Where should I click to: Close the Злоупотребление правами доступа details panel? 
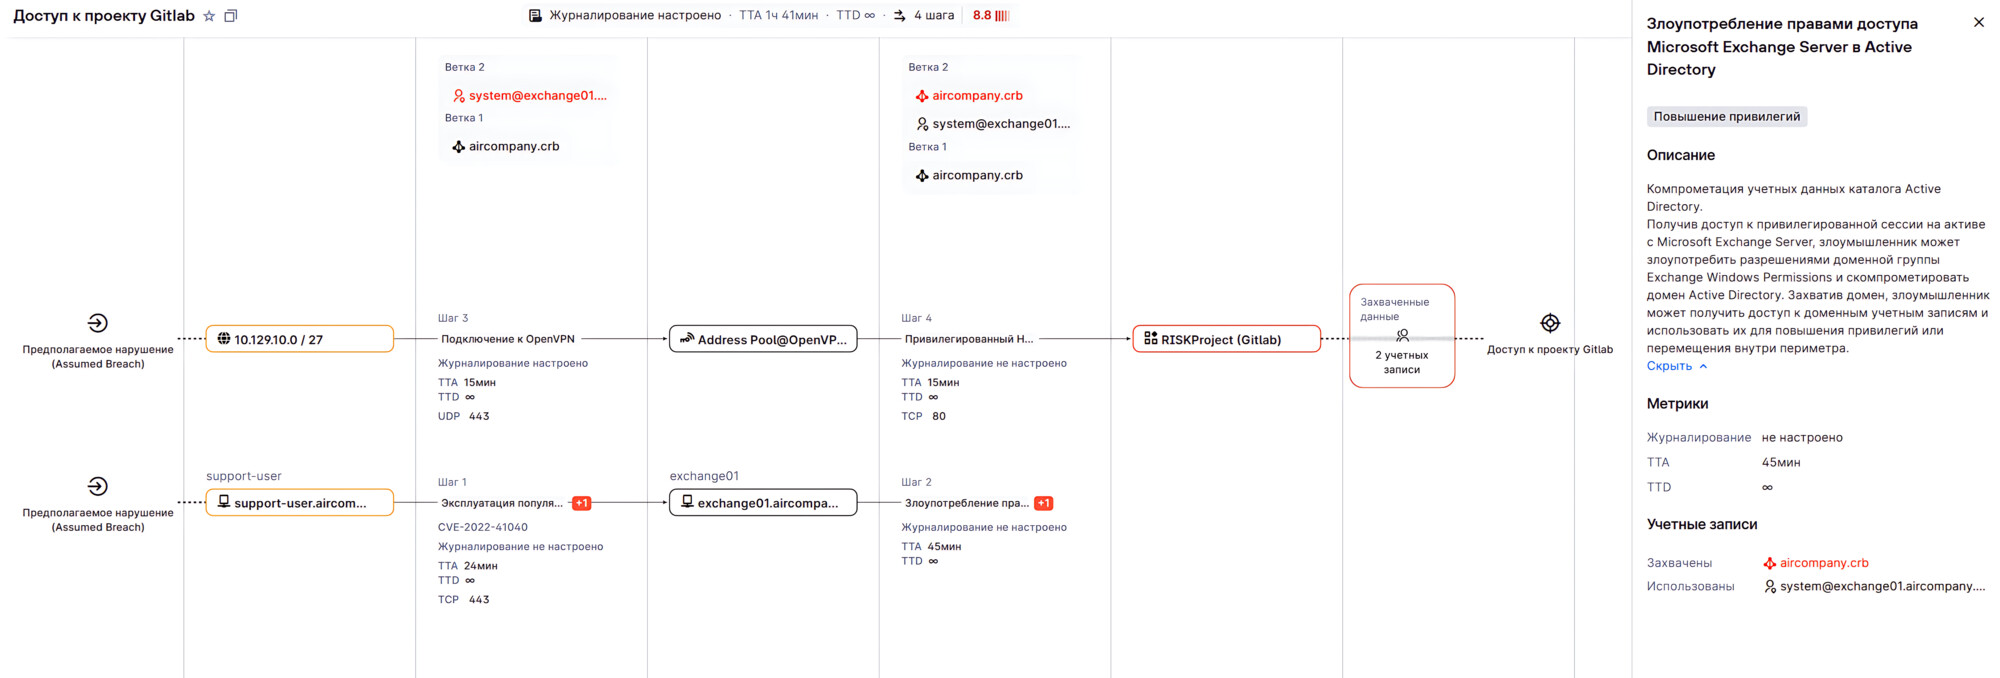point(1979,22)
